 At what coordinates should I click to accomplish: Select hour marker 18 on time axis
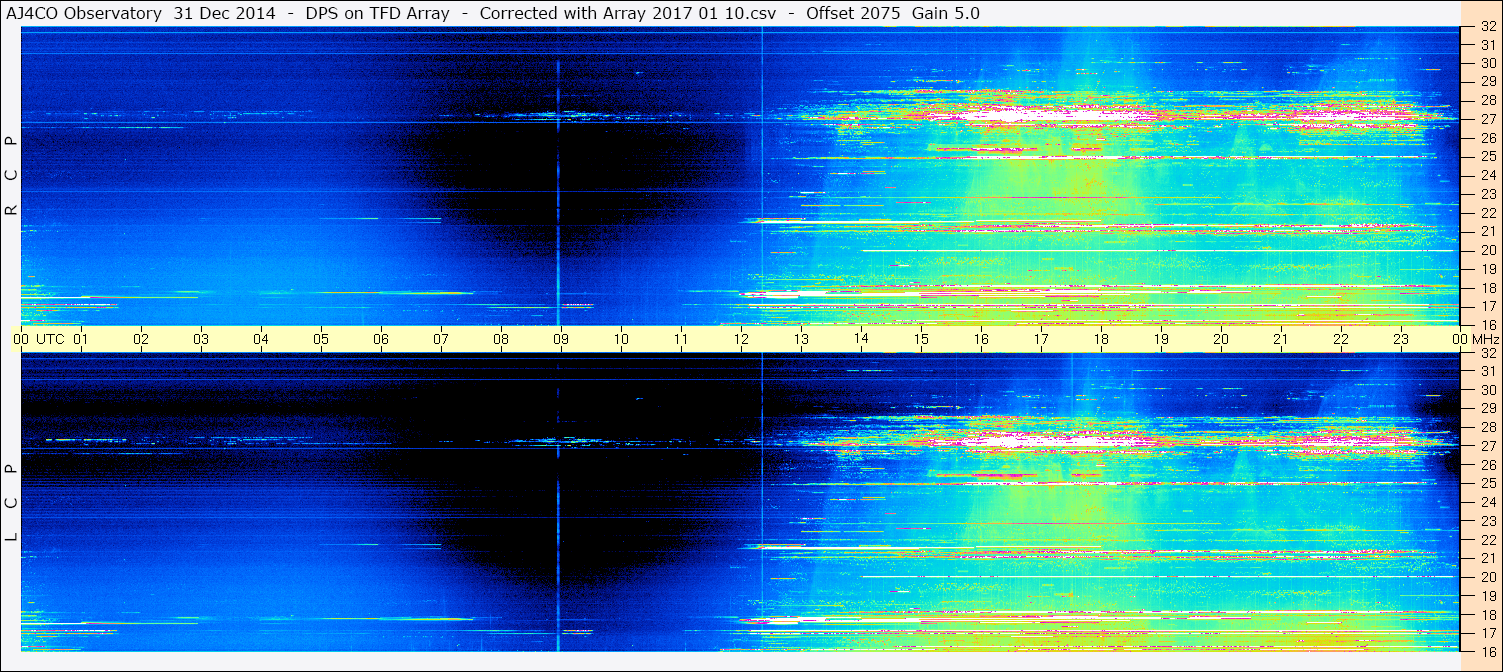coord(1101,339)
